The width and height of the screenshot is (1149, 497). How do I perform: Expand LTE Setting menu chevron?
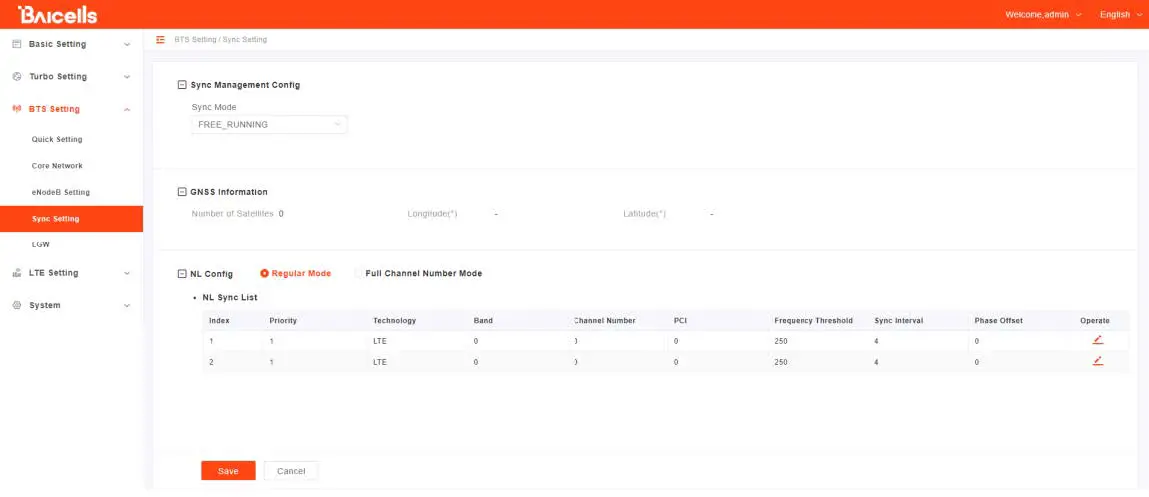(x=127, y=273)
